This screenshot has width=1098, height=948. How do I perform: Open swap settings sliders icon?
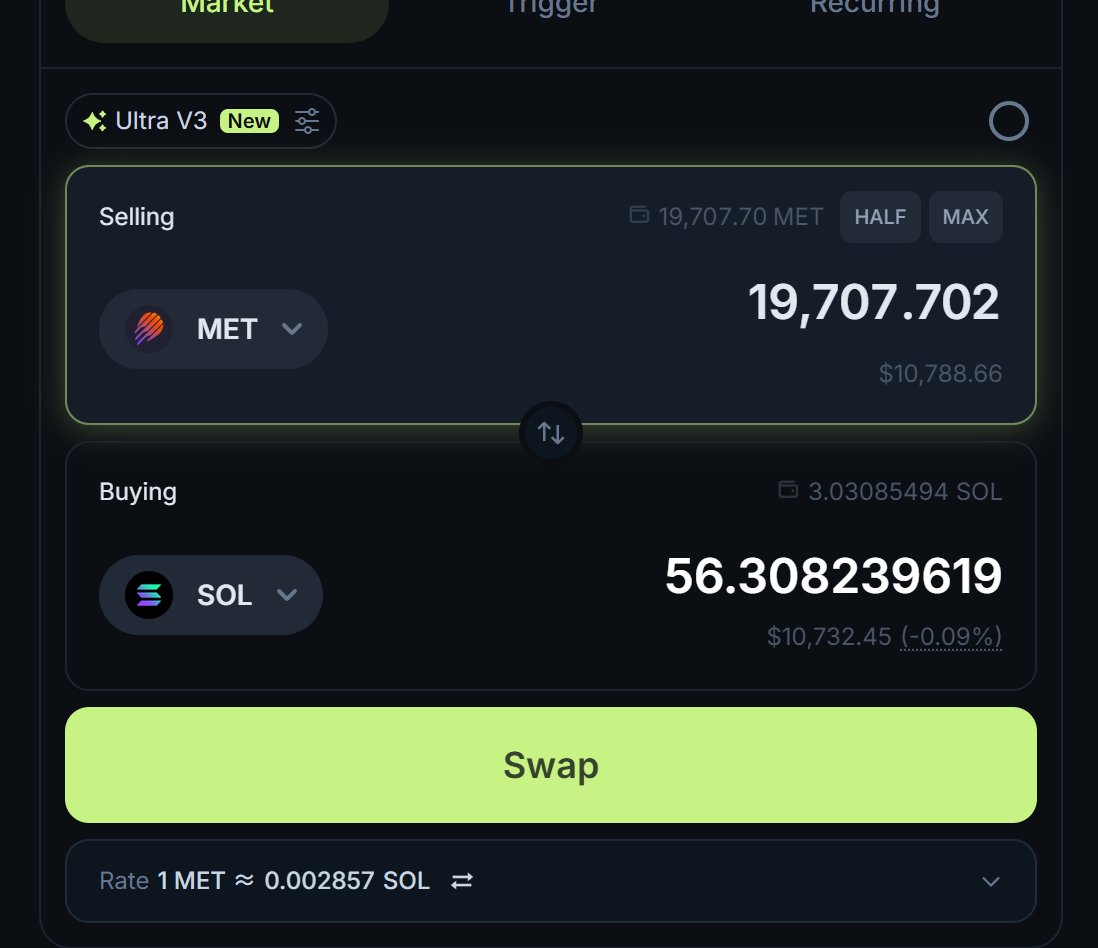tap(307, 122)
